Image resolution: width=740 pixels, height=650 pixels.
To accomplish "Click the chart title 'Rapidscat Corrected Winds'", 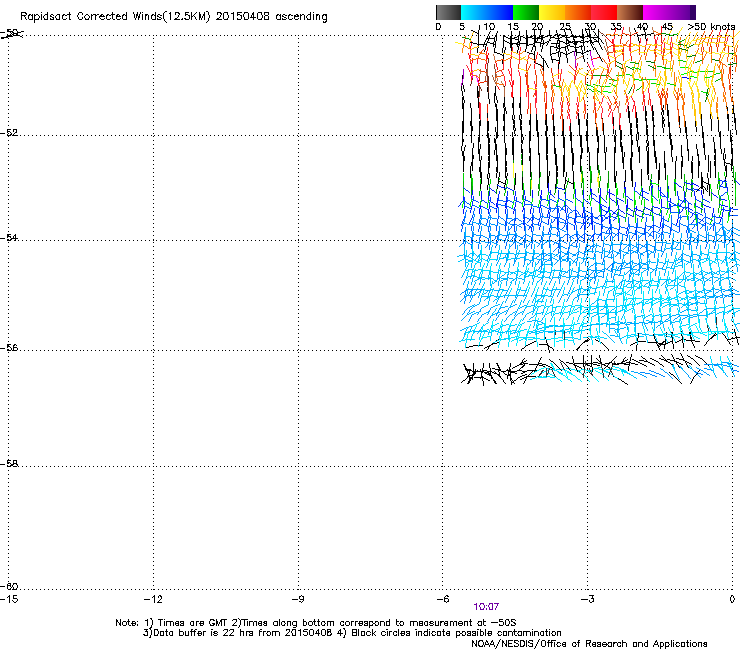I will (91, 17).
